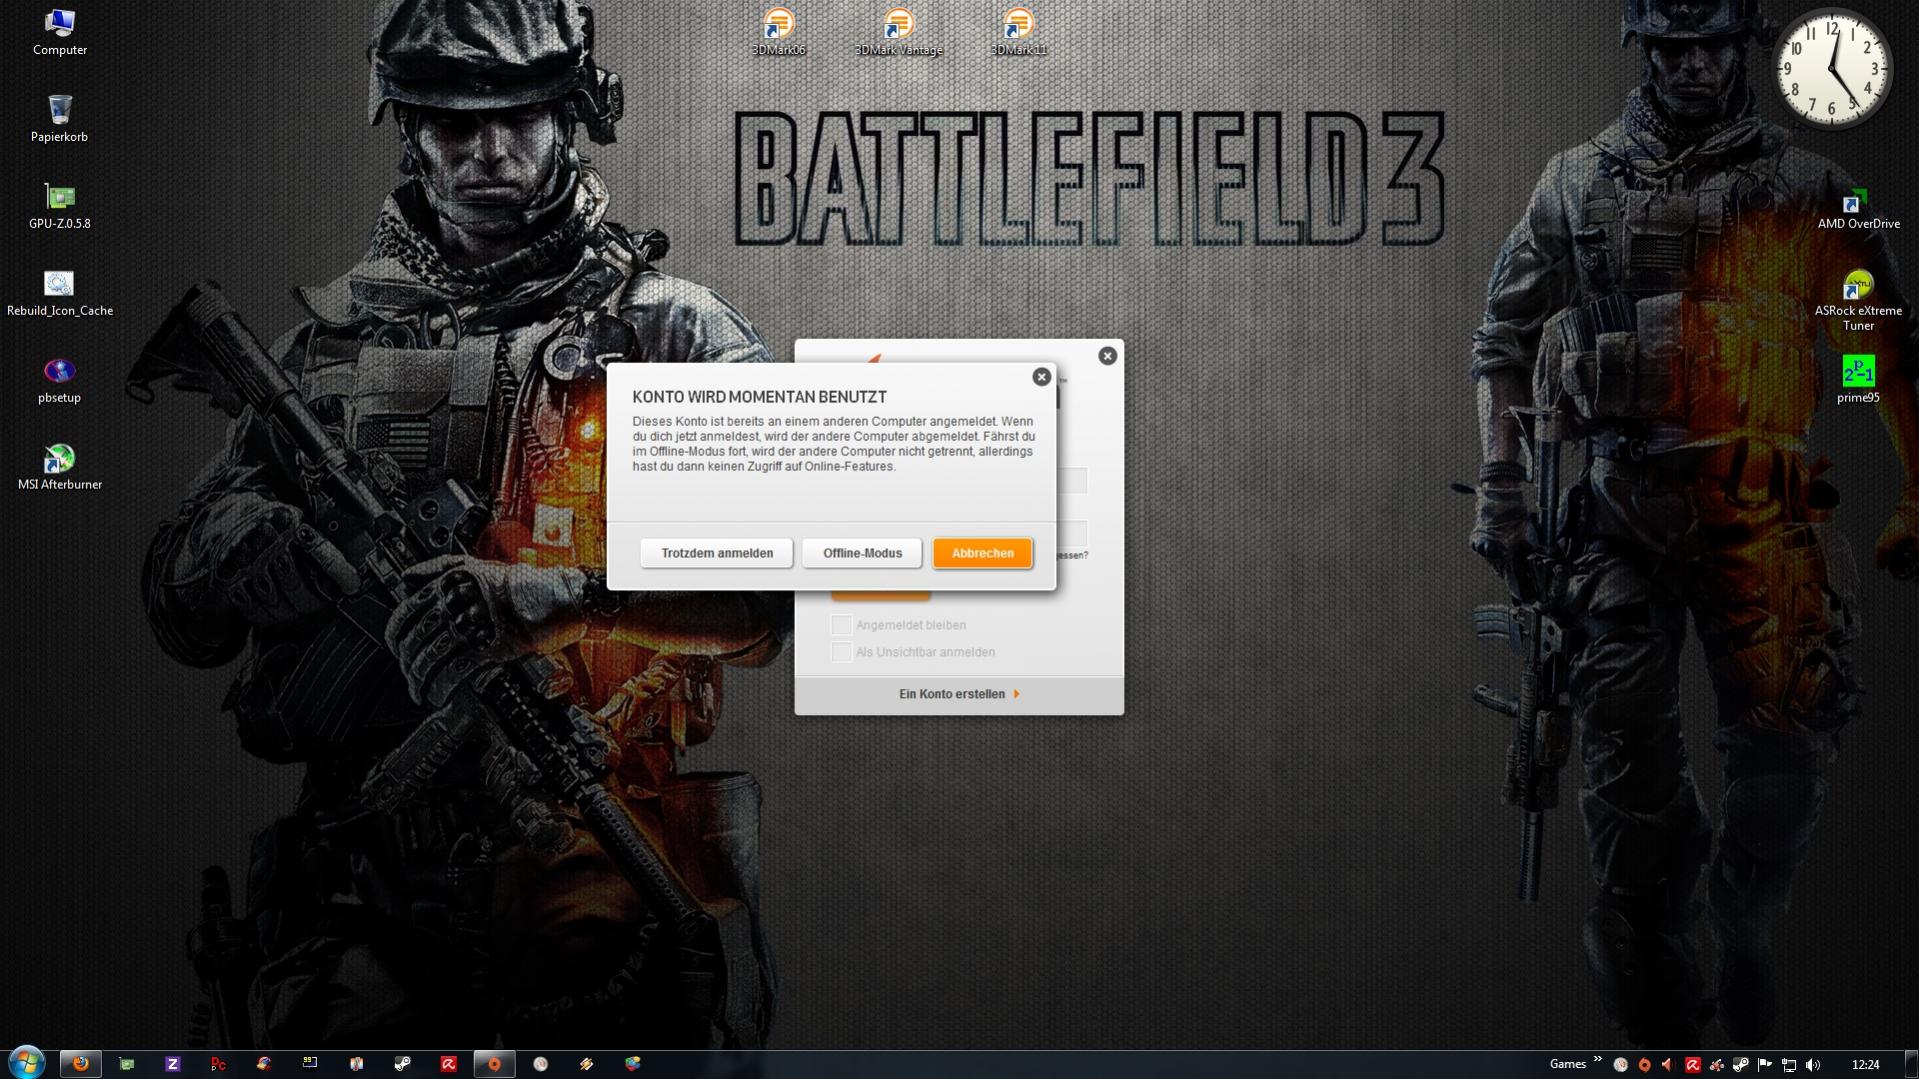Launch Steam from the taskbar
Image resolution: width=1919 pixels, height=1079 pixels.
click(402, 1064)
